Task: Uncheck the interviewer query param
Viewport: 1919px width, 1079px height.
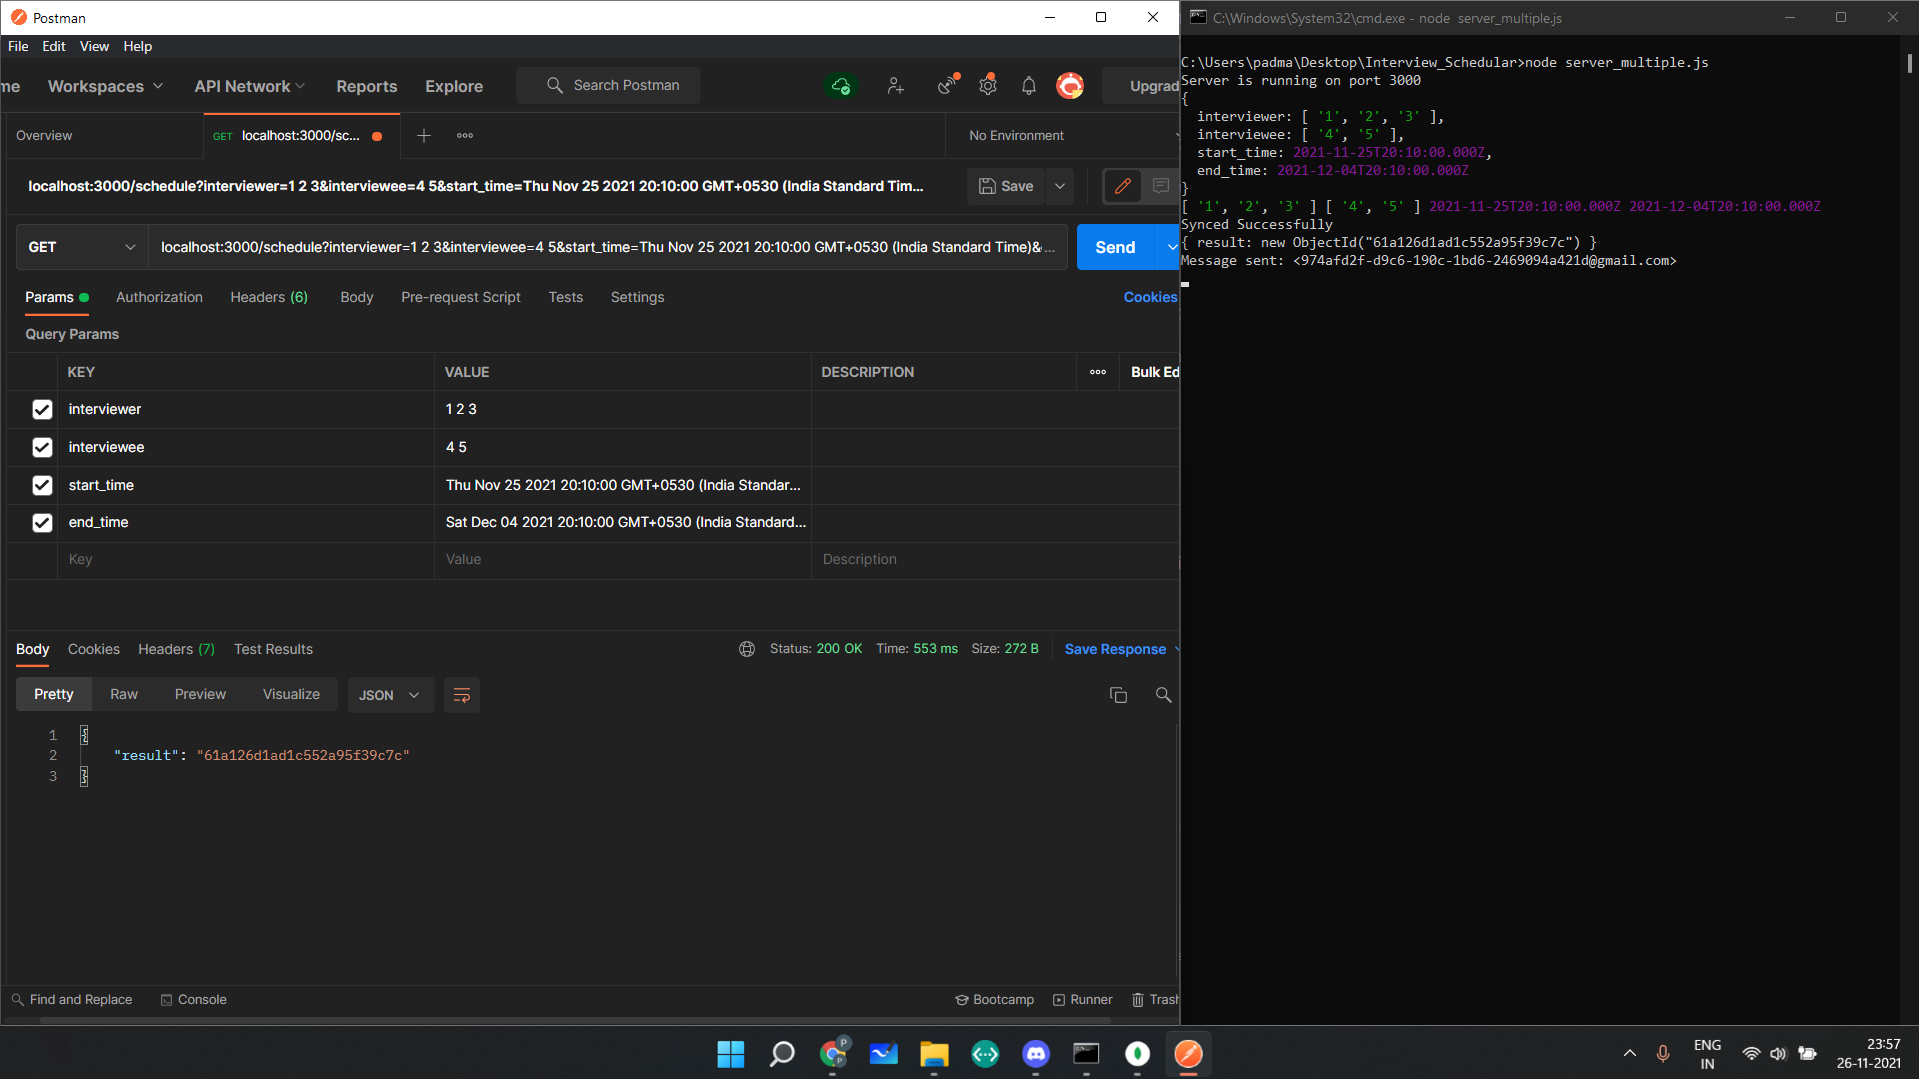Action: click(42, 409)
